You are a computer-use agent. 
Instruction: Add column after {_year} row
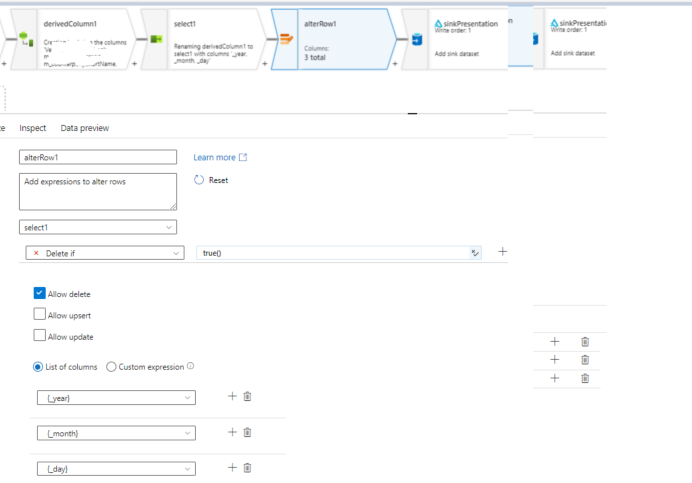(232, 396)
